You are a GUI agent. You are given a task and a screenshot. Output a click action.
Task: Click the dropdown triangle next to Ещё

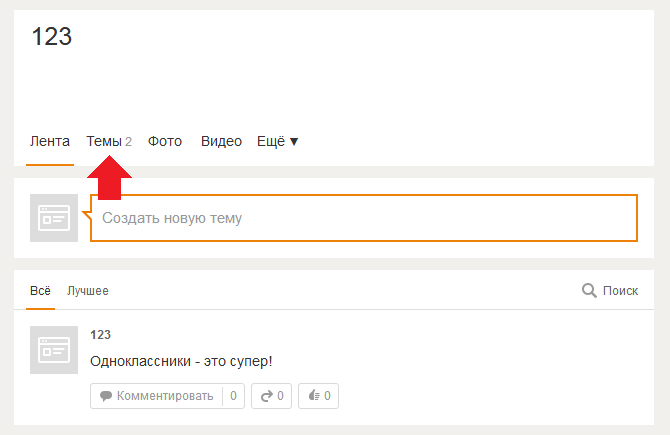pos(294,141)
